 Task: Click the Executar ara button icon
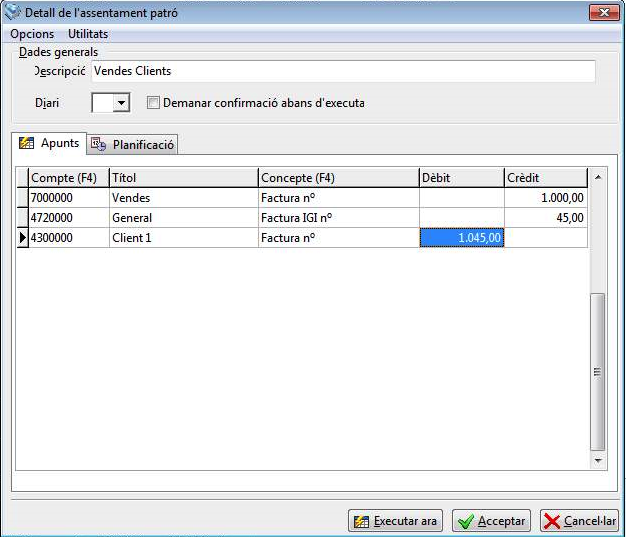[x=361, y=521]
